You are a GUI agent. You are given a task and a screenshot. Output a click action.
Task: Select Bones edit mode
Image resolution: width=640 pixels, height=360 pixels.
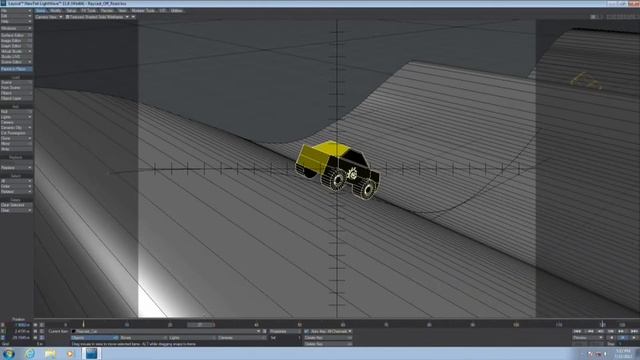click(143, 338)
